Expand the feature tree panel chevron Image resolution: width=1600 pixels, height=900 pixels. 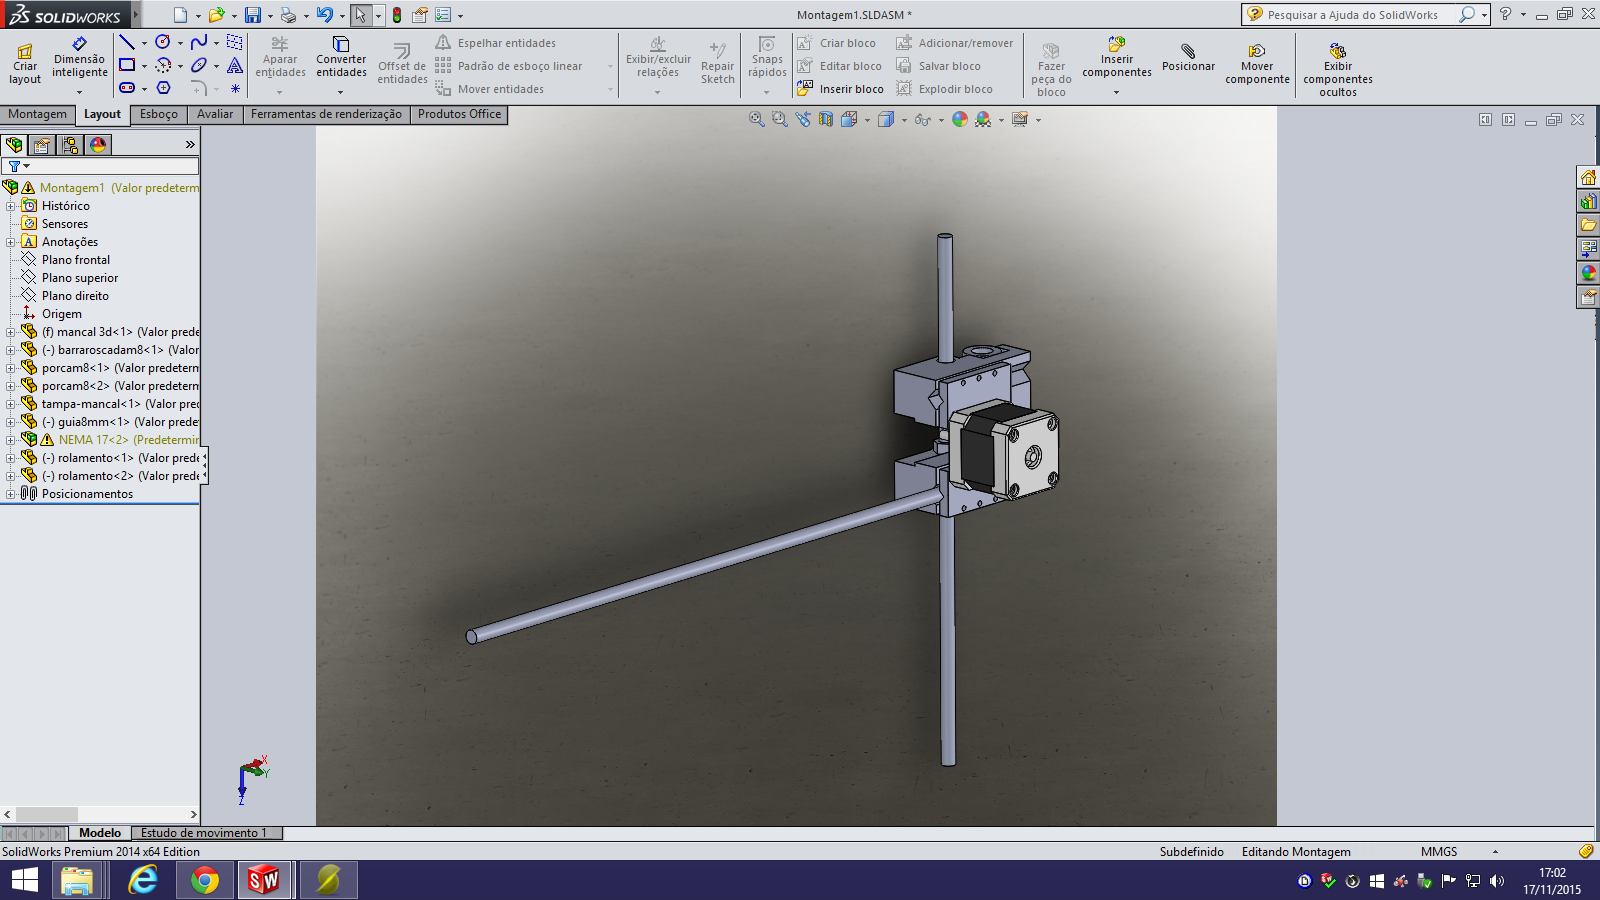[190, 145]
